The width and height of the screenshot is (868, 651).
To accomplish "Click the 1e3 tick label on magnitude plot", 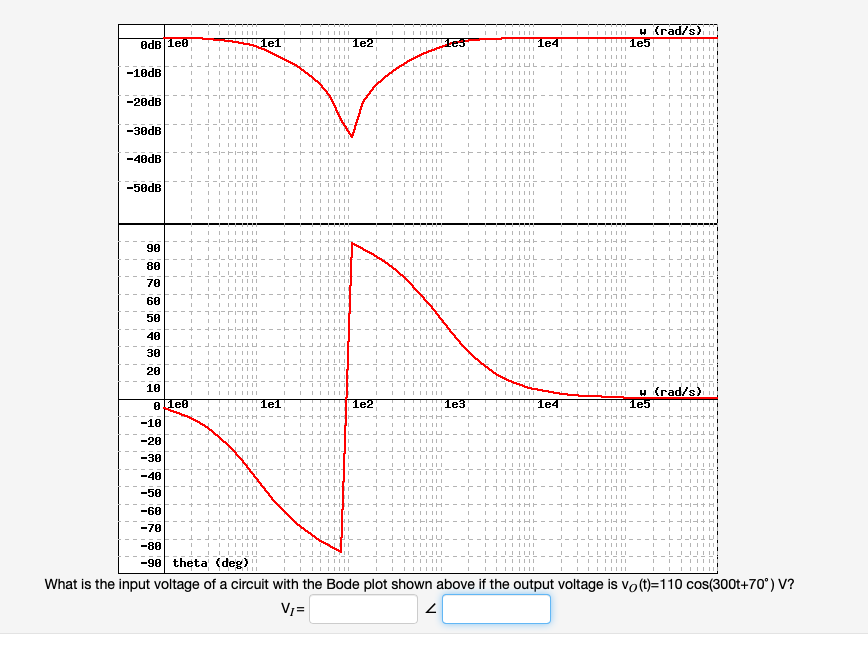I will [454, 43].
